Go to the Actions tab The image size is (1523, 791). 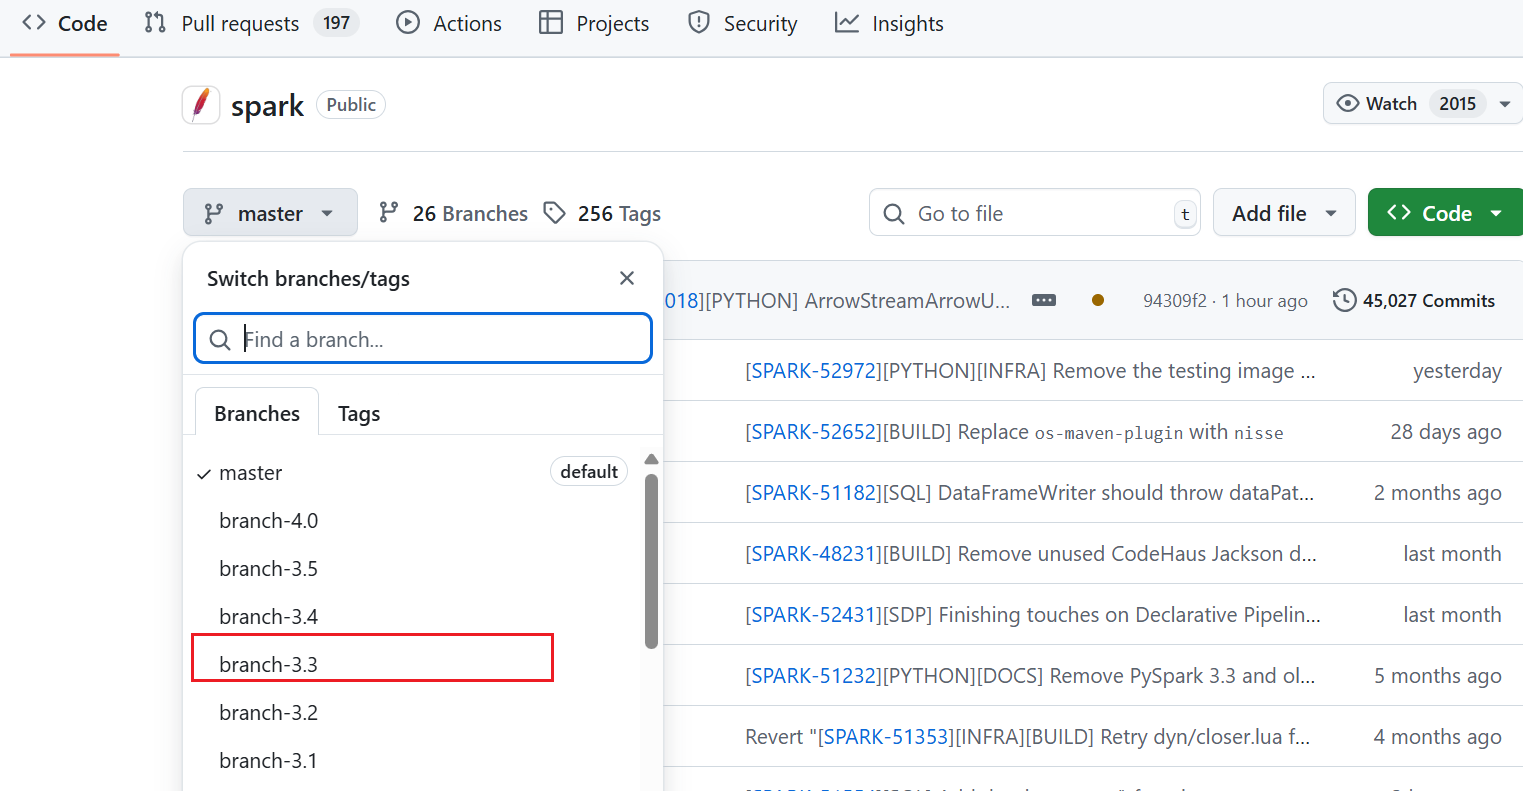[449, 23]
